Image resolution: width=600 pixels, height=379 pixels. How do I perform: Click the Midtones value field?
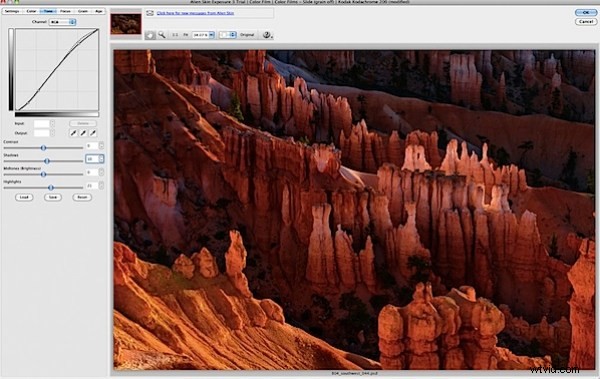point(92,172)
